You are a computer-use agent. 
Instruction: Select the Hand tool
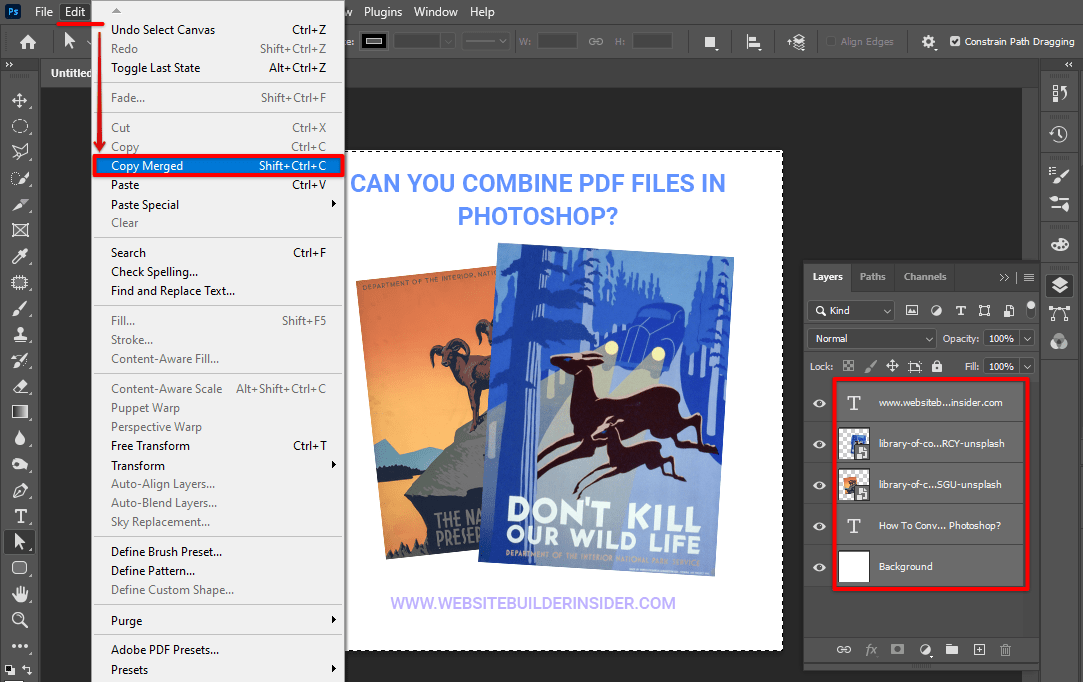tap(20, 593)
